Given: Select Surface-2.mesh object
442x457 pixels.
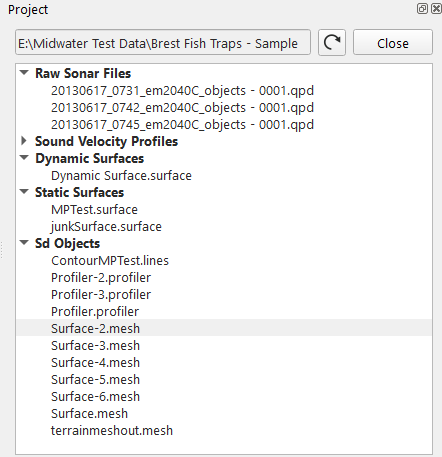Looking at the screenshot, I should pos(95,329).
